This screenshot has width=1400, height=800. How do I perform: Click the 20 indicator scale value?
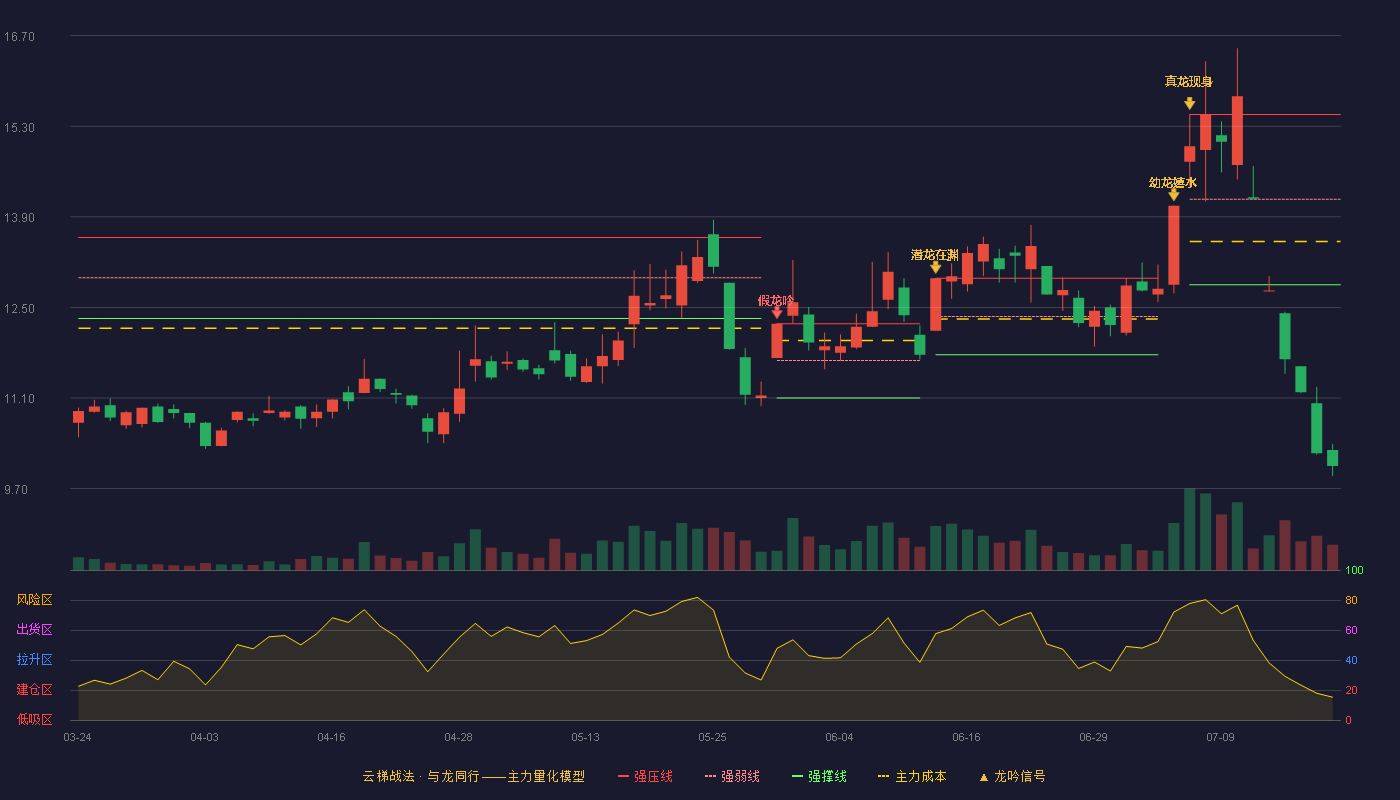1351,690
